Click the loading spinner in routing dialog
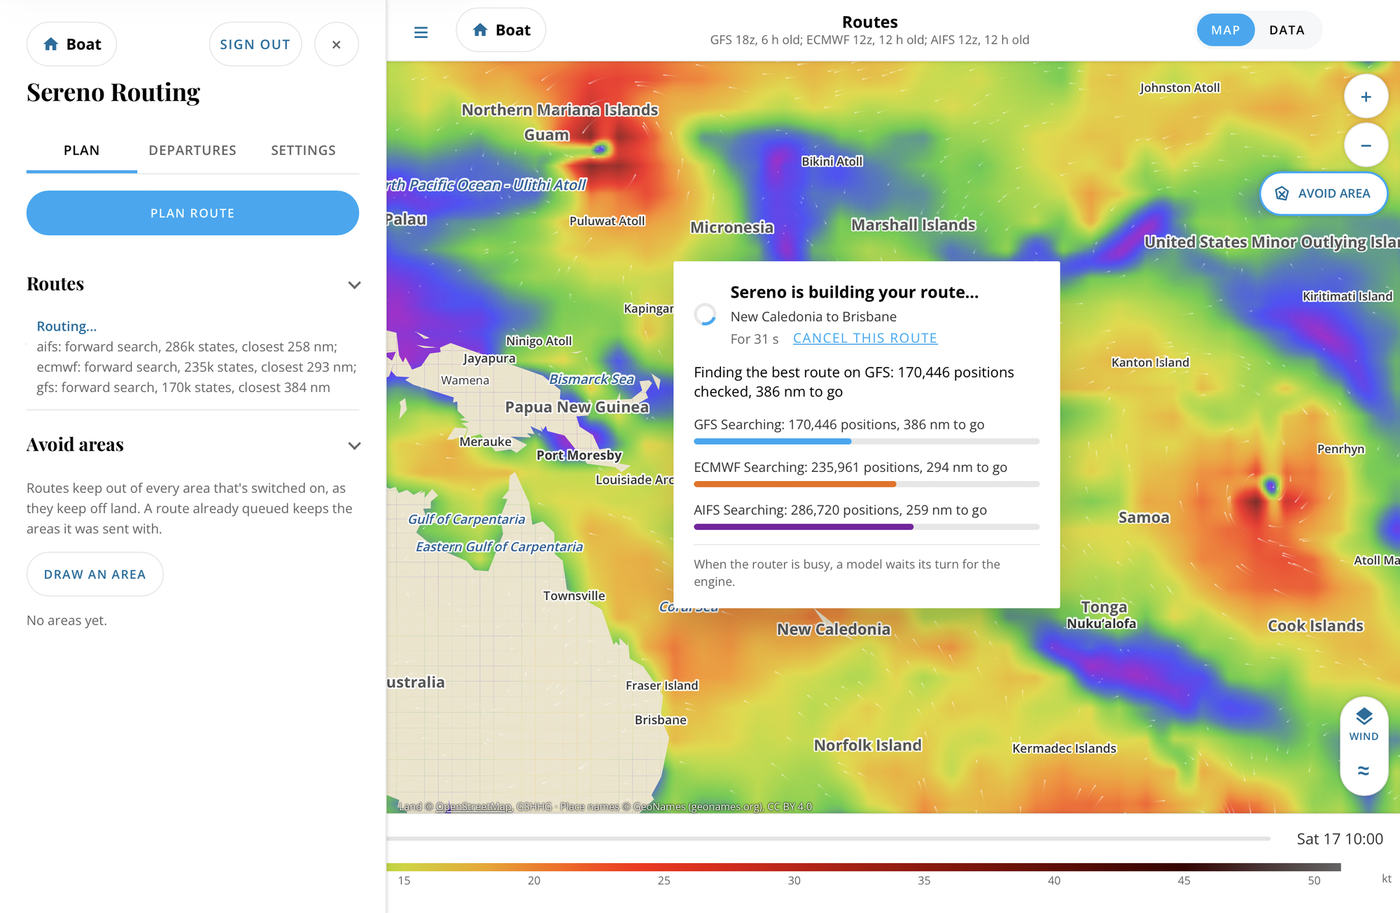The width and height of the screenshot is (1400, 913). point(705,314)
